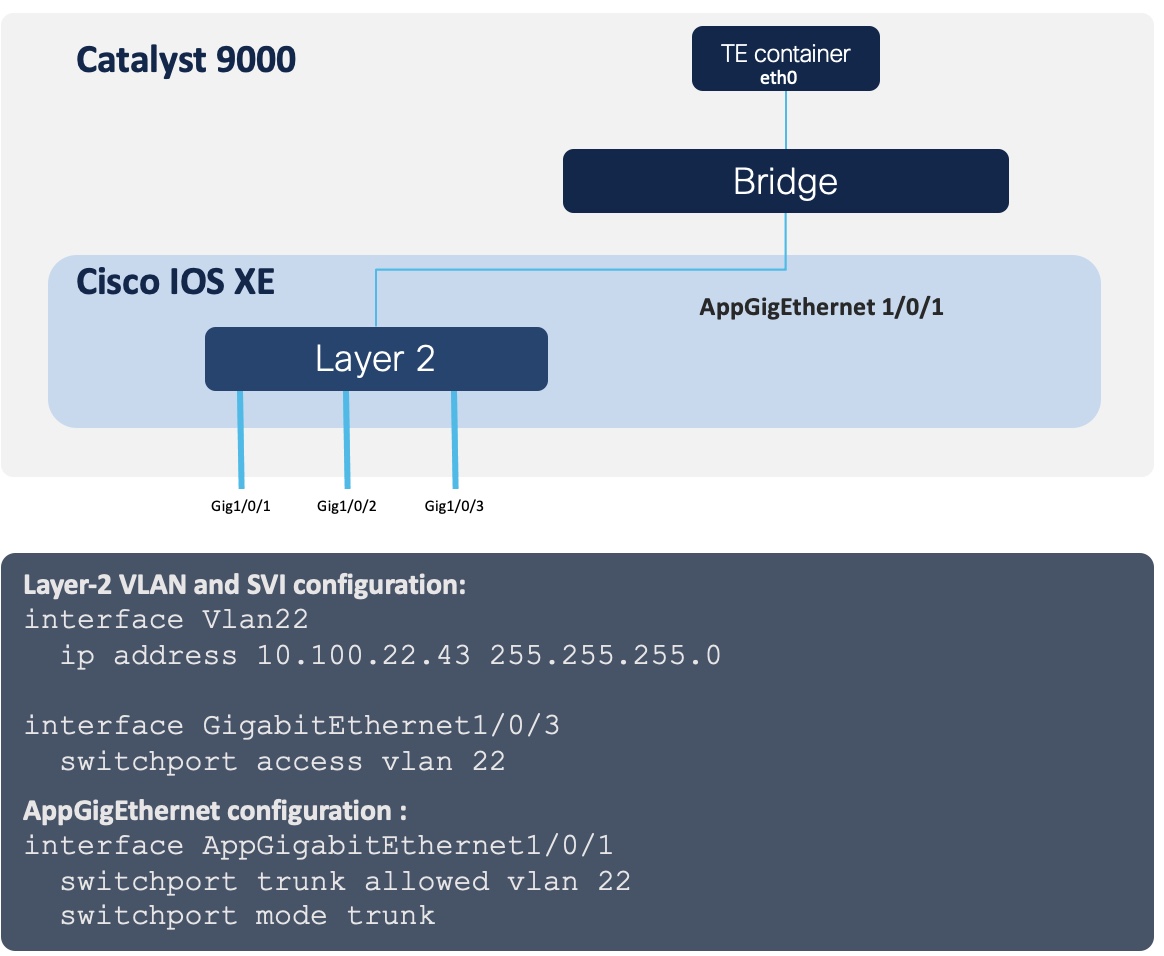Click the Layer-2 VLAN and SVI configuration heading
Screen dimensions: 1164x956
245,585
